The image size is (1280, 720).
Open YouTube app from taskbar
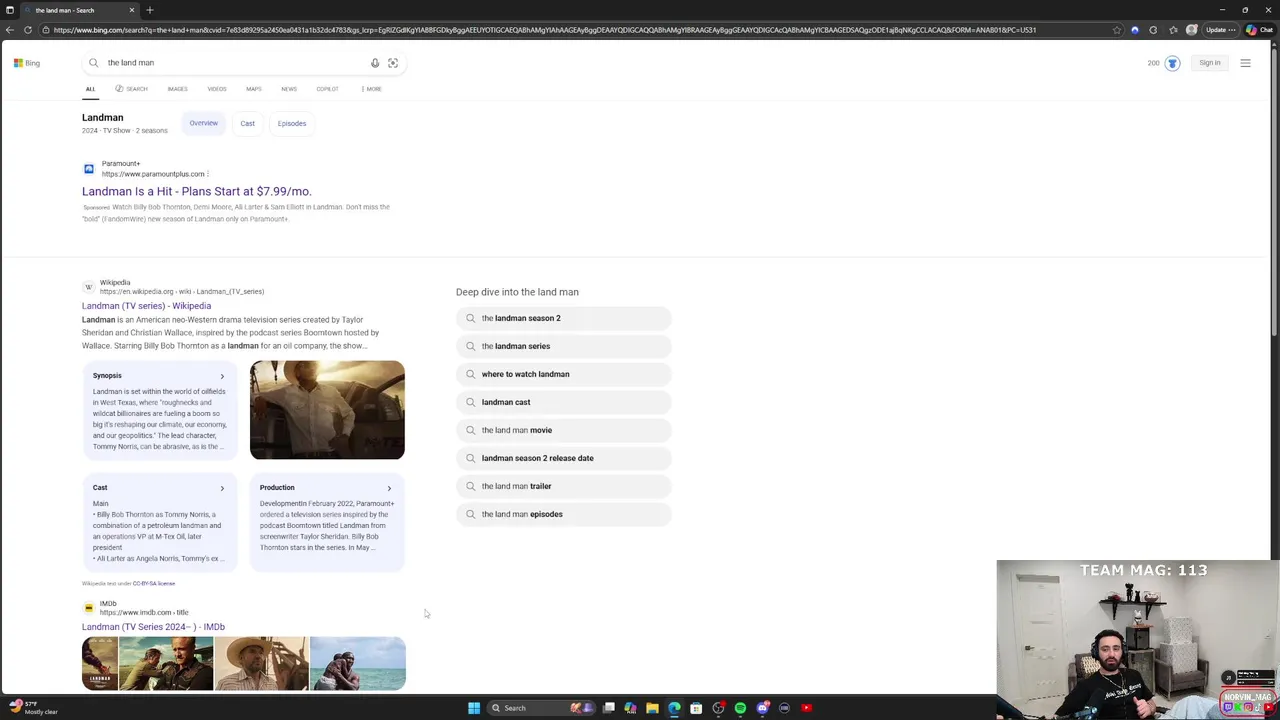coord(806,708)
